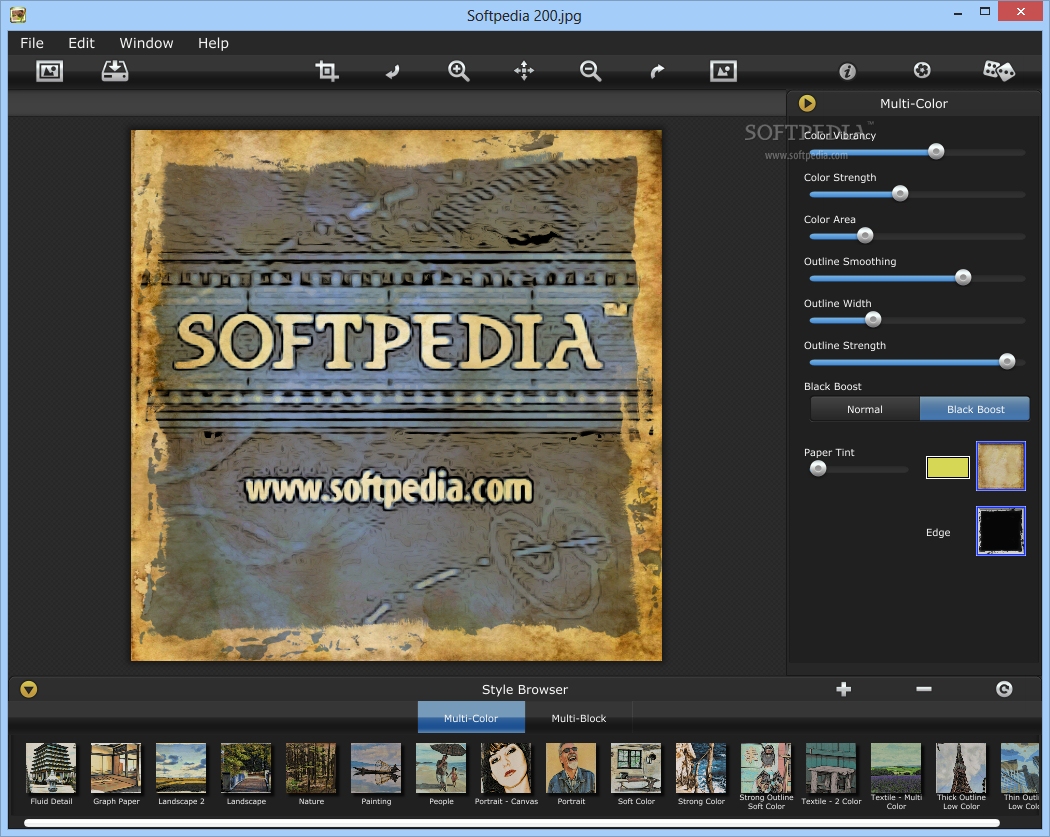
Task: Click the Color Area slider
Action: (917, 236)
